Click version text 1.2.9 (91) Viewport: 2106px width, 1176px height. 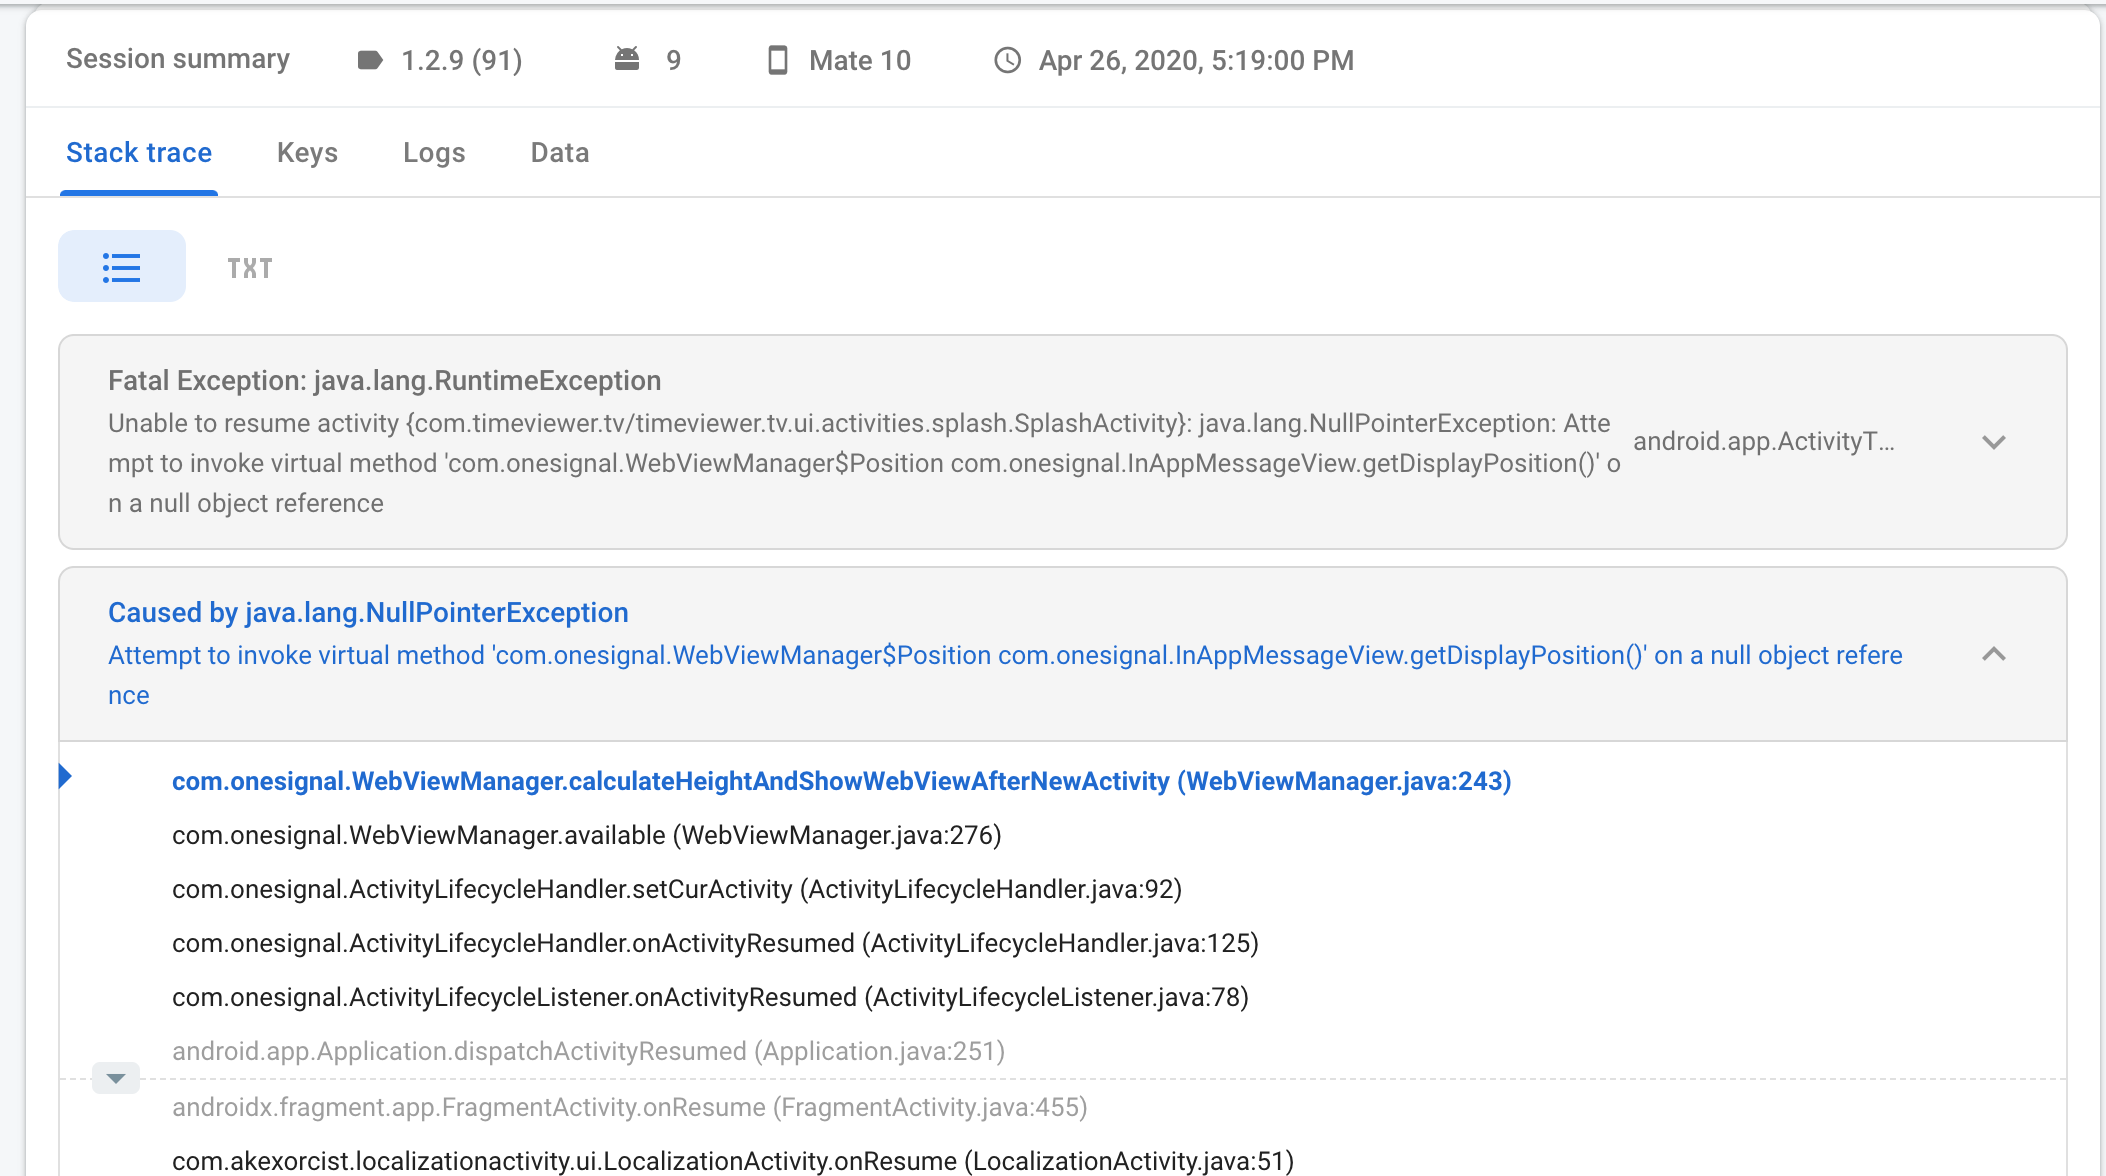coord(462,60)
